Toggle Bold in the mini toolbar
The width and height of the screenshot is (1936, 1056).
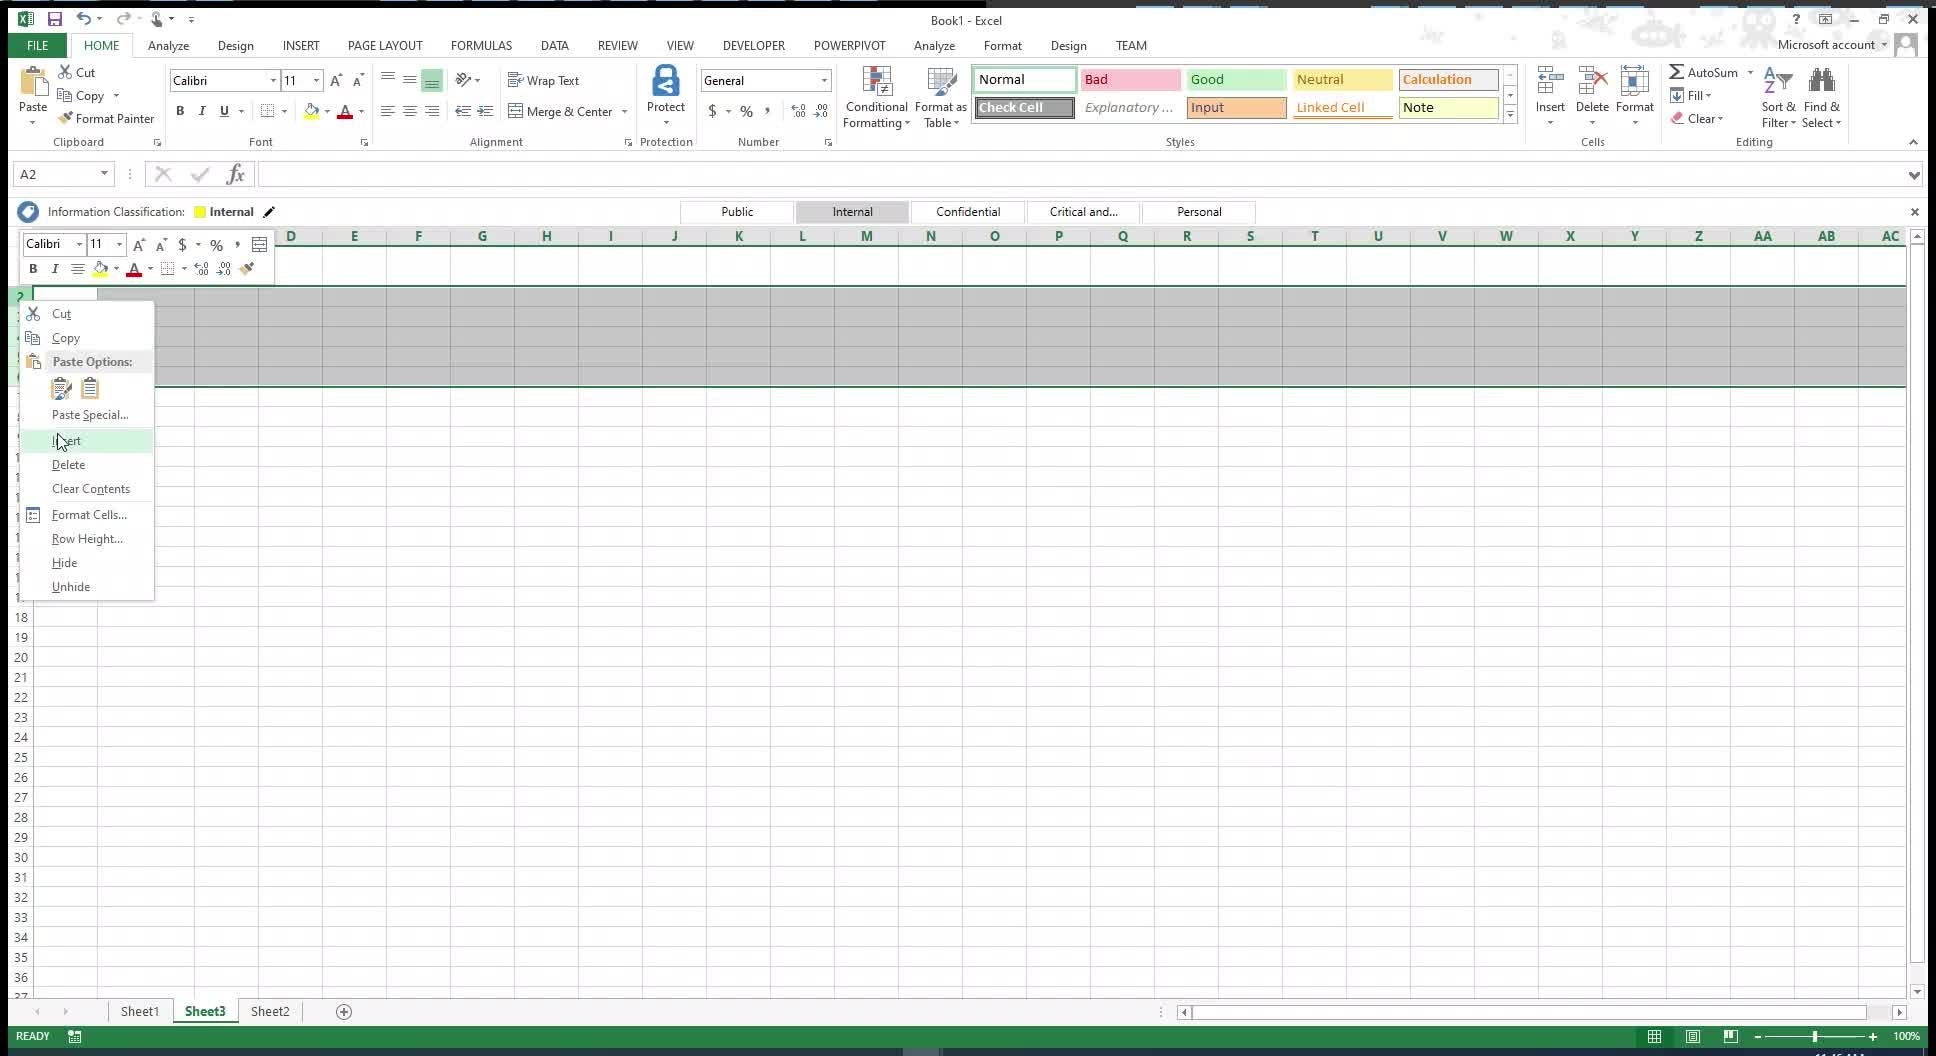tap(33, 269)
